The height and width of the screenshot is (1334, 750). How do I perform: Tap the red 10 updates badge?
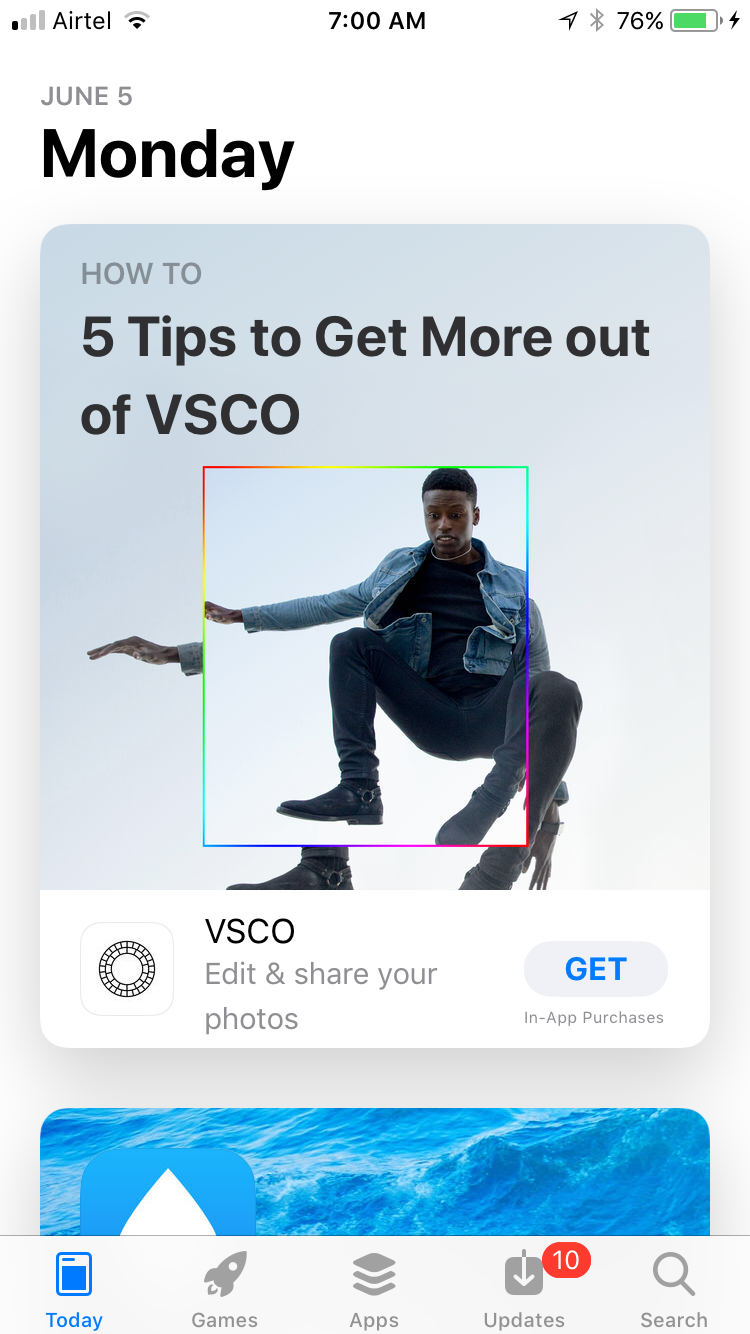click(566, 1260)
